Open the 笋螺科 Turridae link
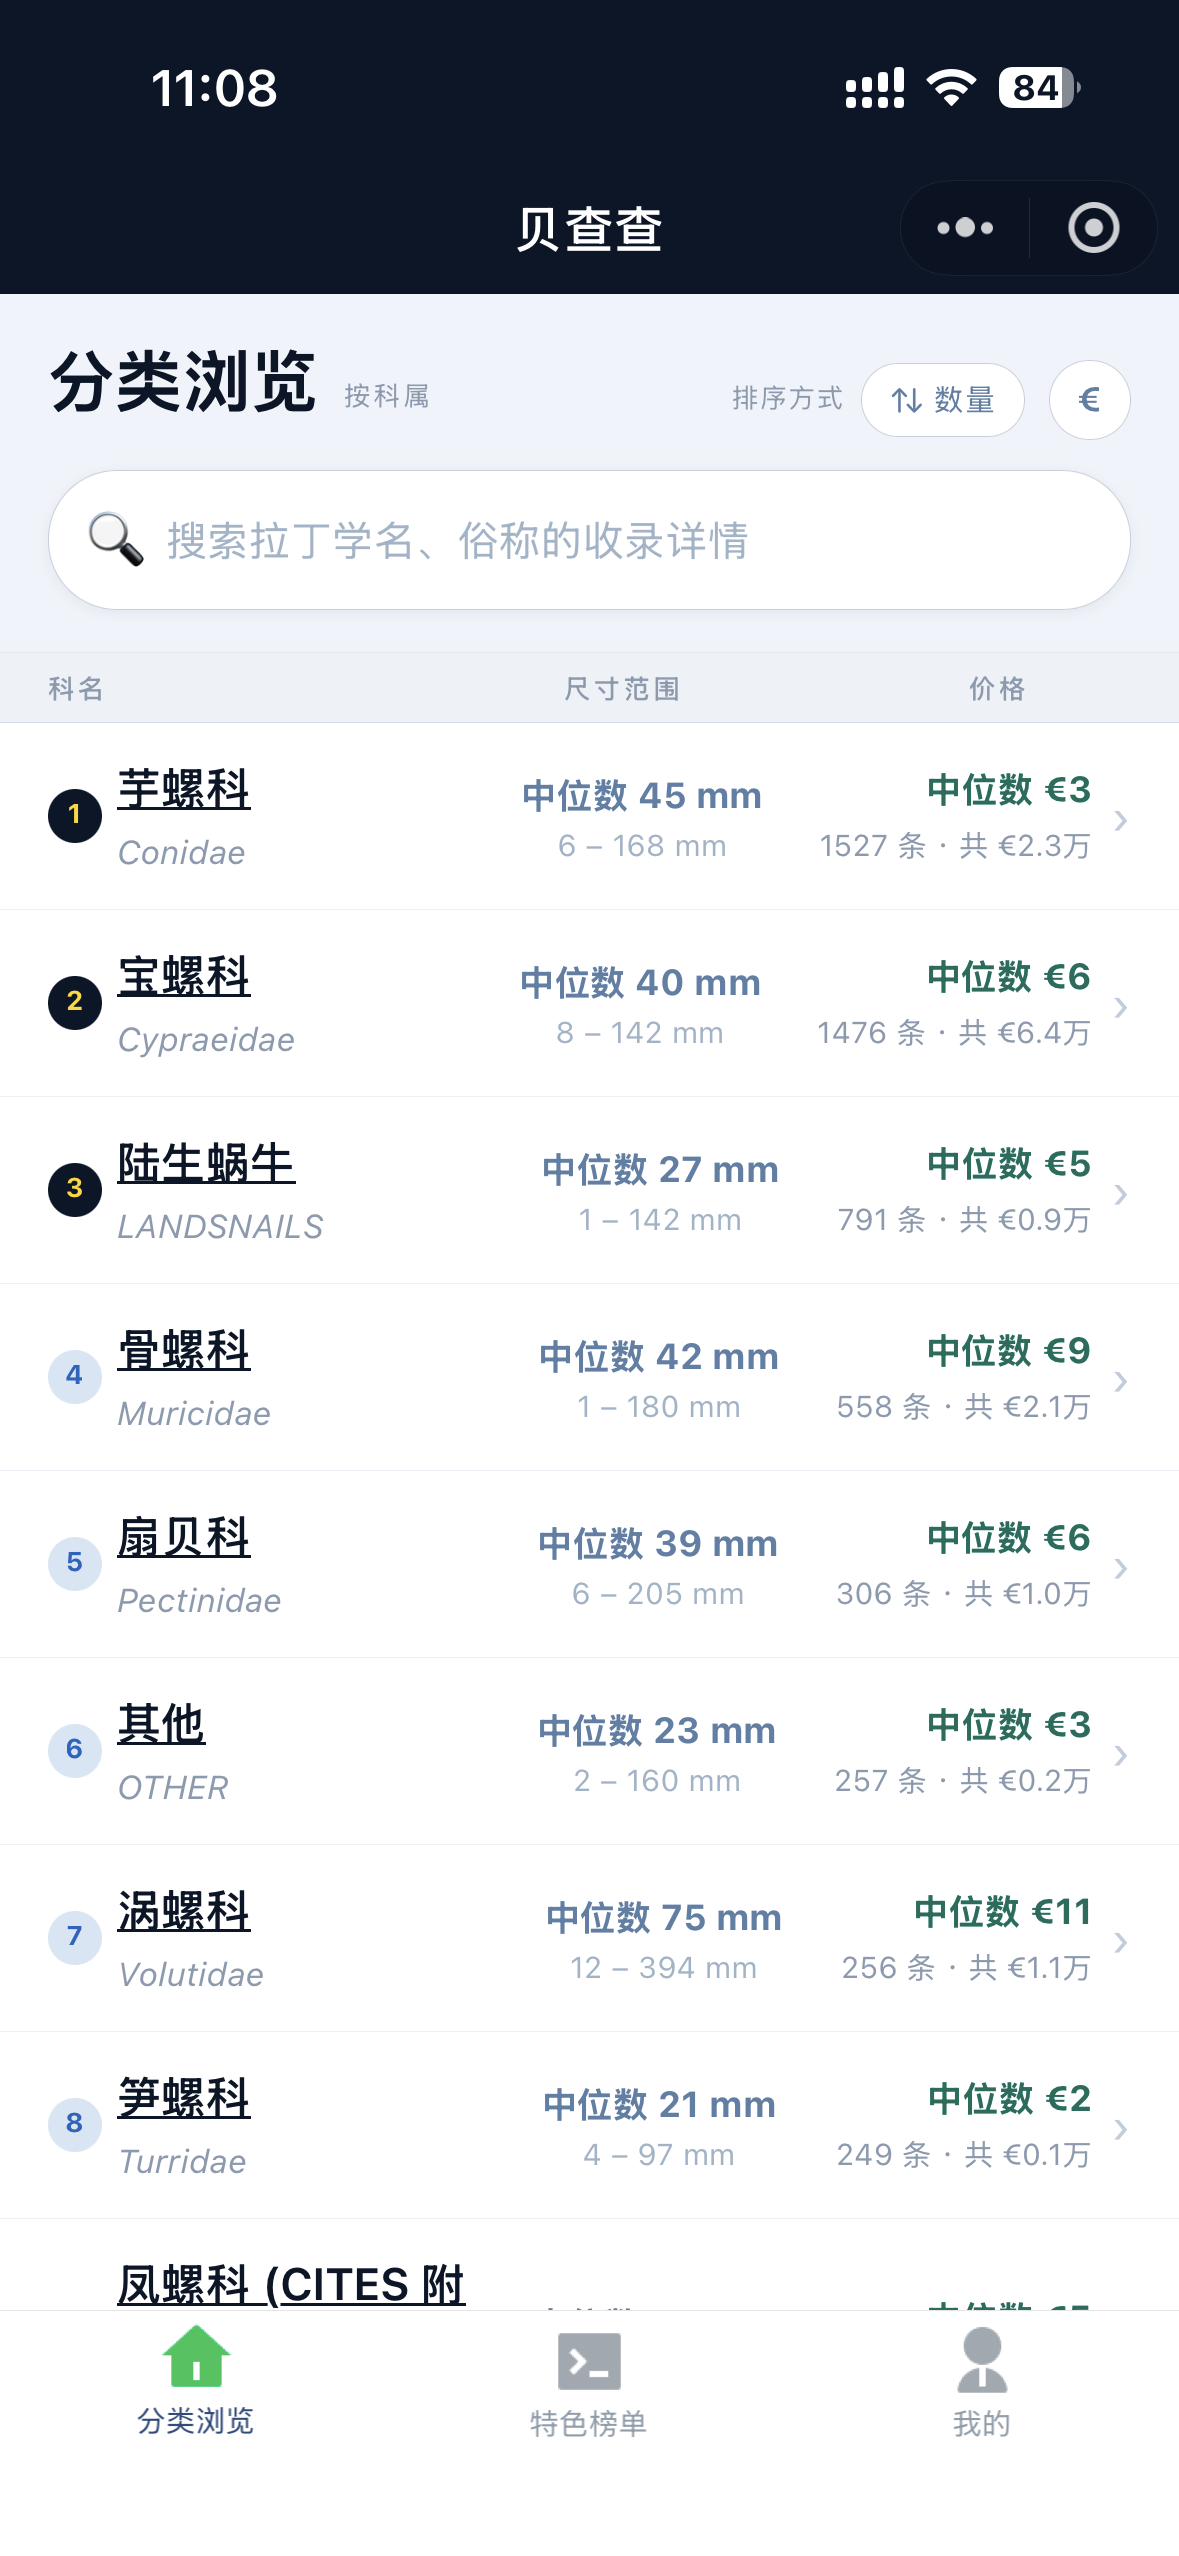Screen dimensions: 1179x2556 coord(184,2099)
